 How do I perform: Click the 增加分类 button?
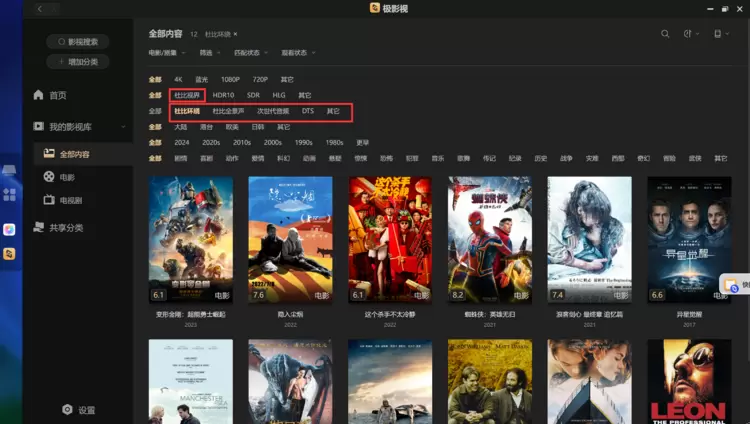click(77, 62)
